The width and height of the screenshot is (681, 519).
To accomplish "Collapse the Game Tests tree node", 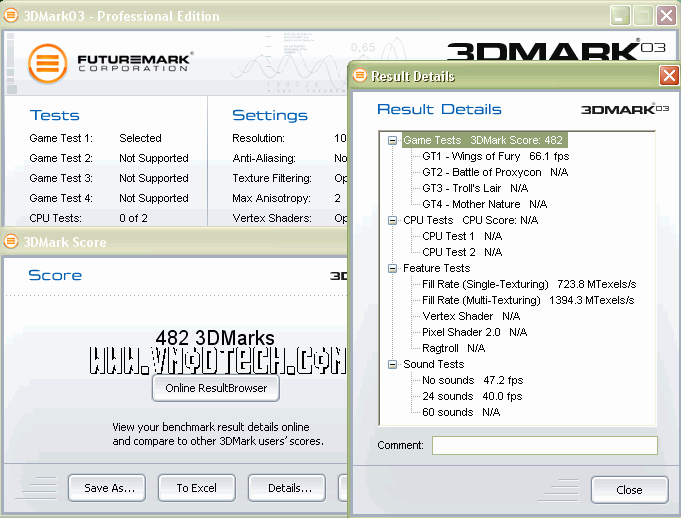I will (392, 140).
